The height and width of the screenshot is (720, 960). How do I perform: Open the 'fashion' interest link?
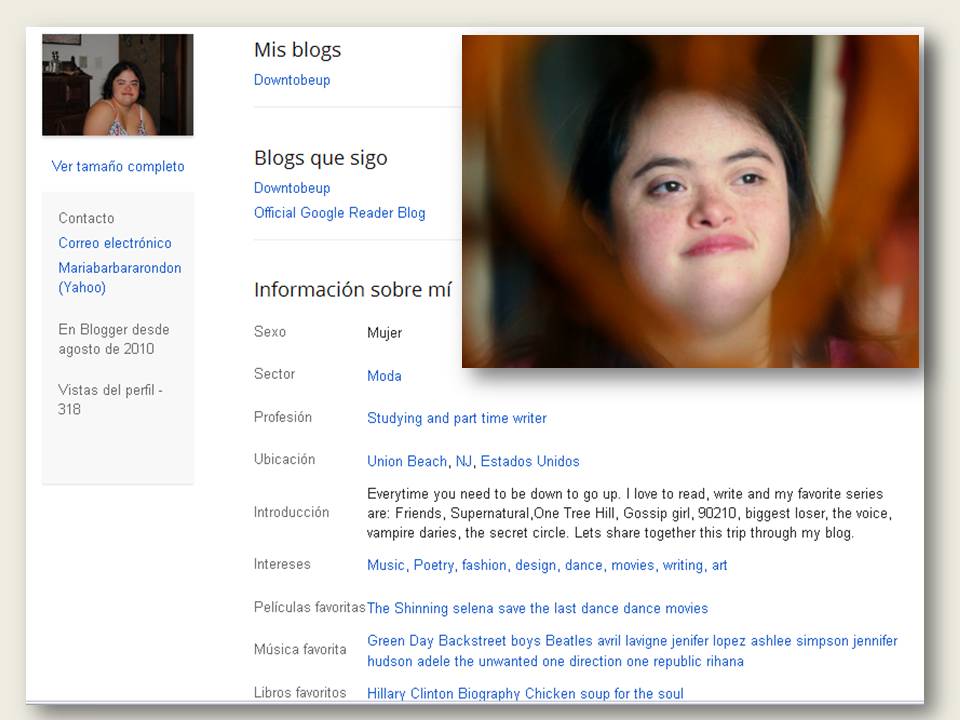coord(484,565)
